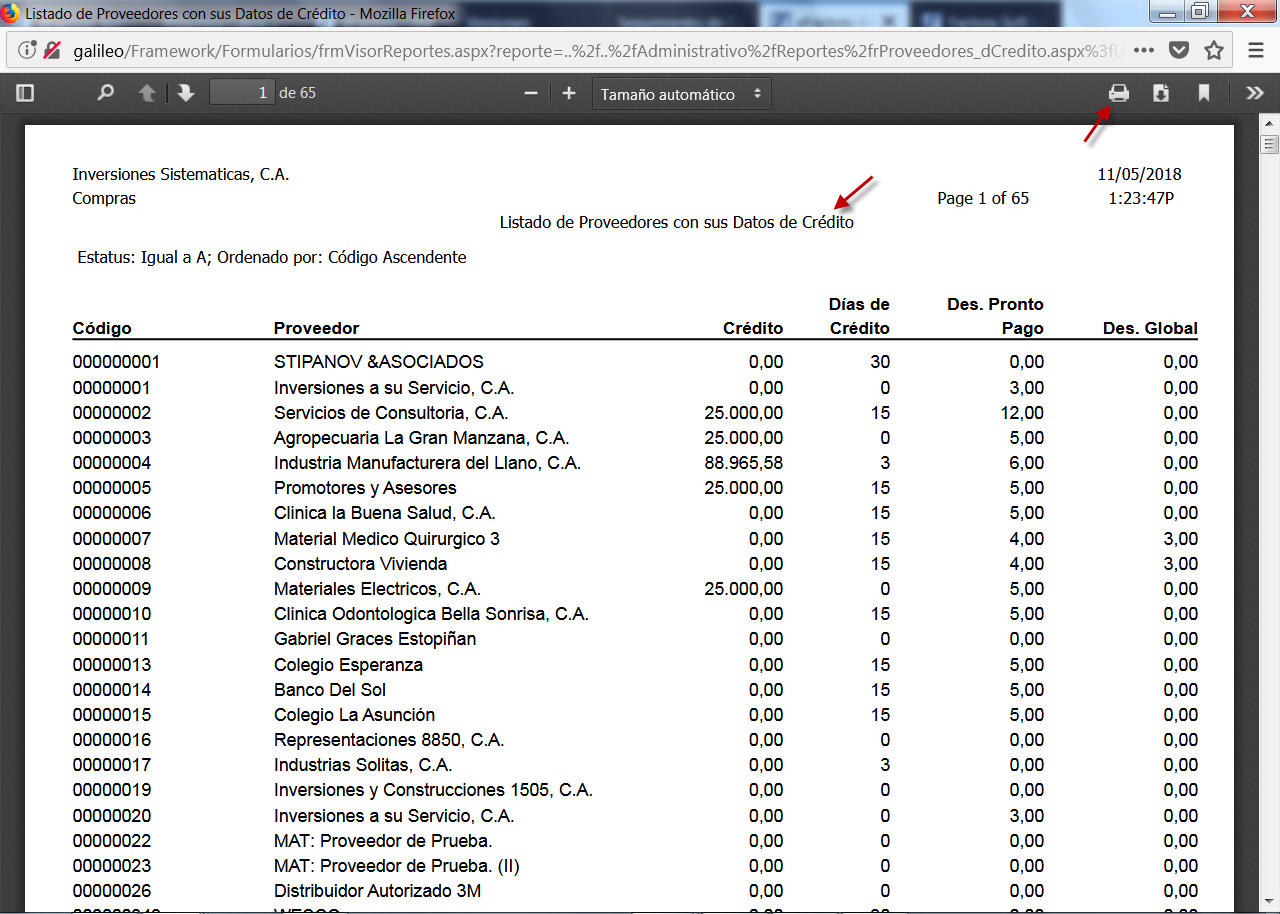Image resolution: width=1280 pixels, height=914 pixels.
Task: Open the Tamaño automático zoom dropdown
Action: pyautogui.click(x=682, y=94)
